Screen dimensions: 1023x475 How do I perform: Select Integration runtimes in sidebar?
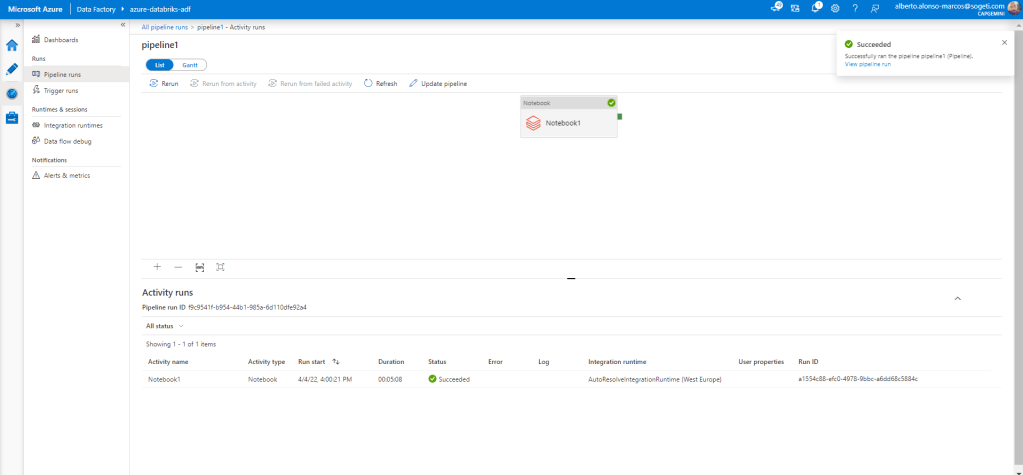click(72, 125)
